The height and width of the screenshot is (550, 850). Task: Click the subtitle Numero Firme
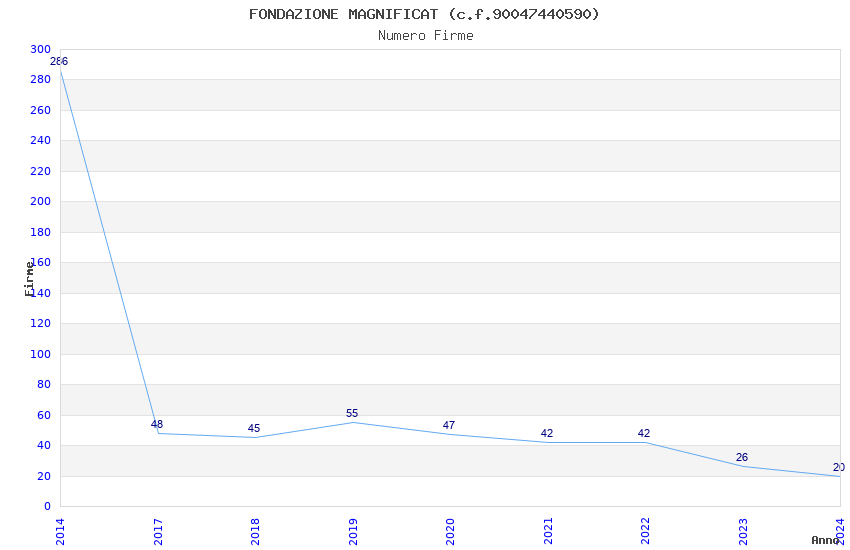pos(426,36)
